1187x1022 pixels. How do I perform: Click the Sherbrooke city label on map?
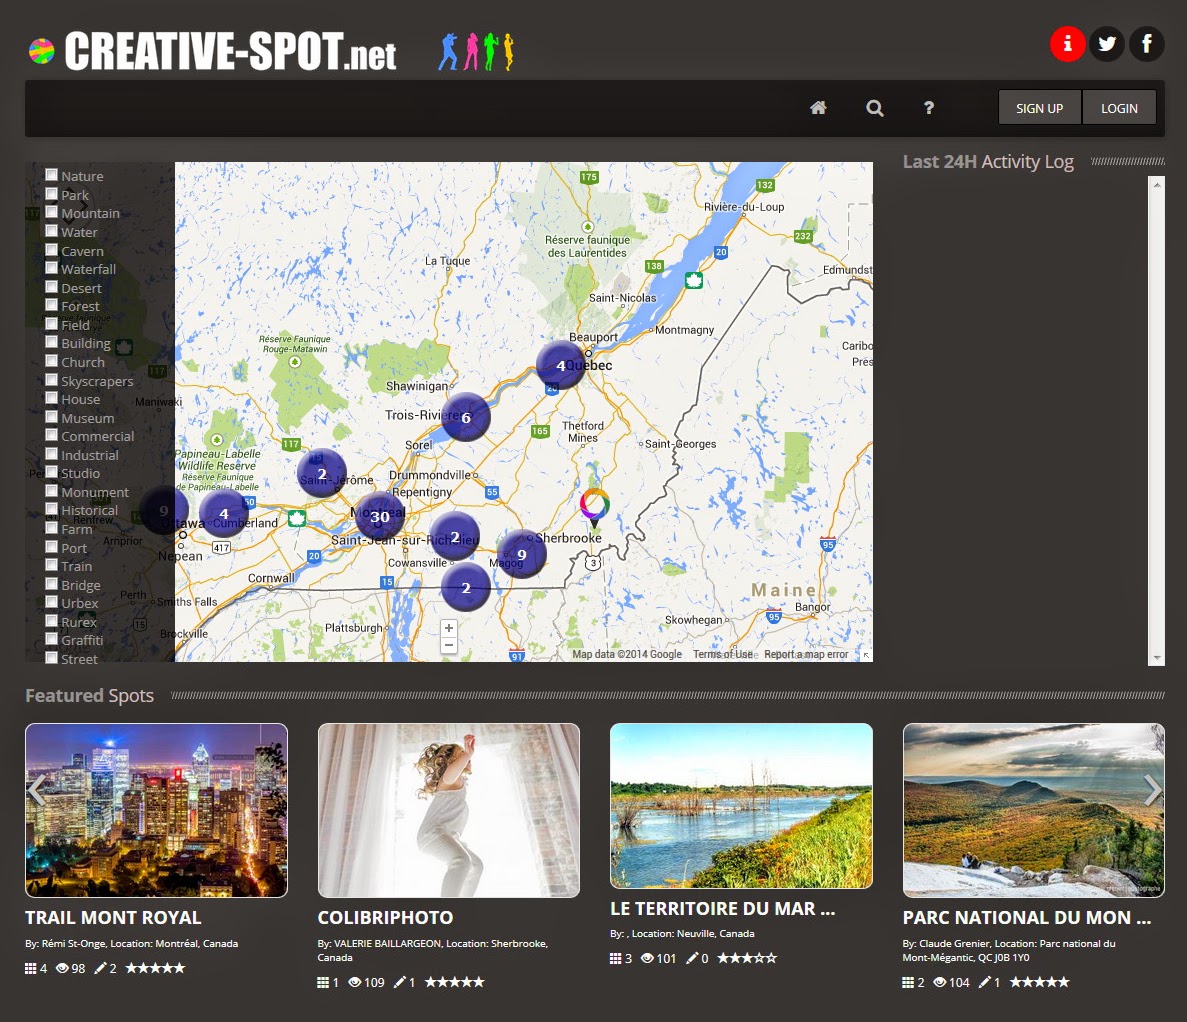click(x=569, y=537)
